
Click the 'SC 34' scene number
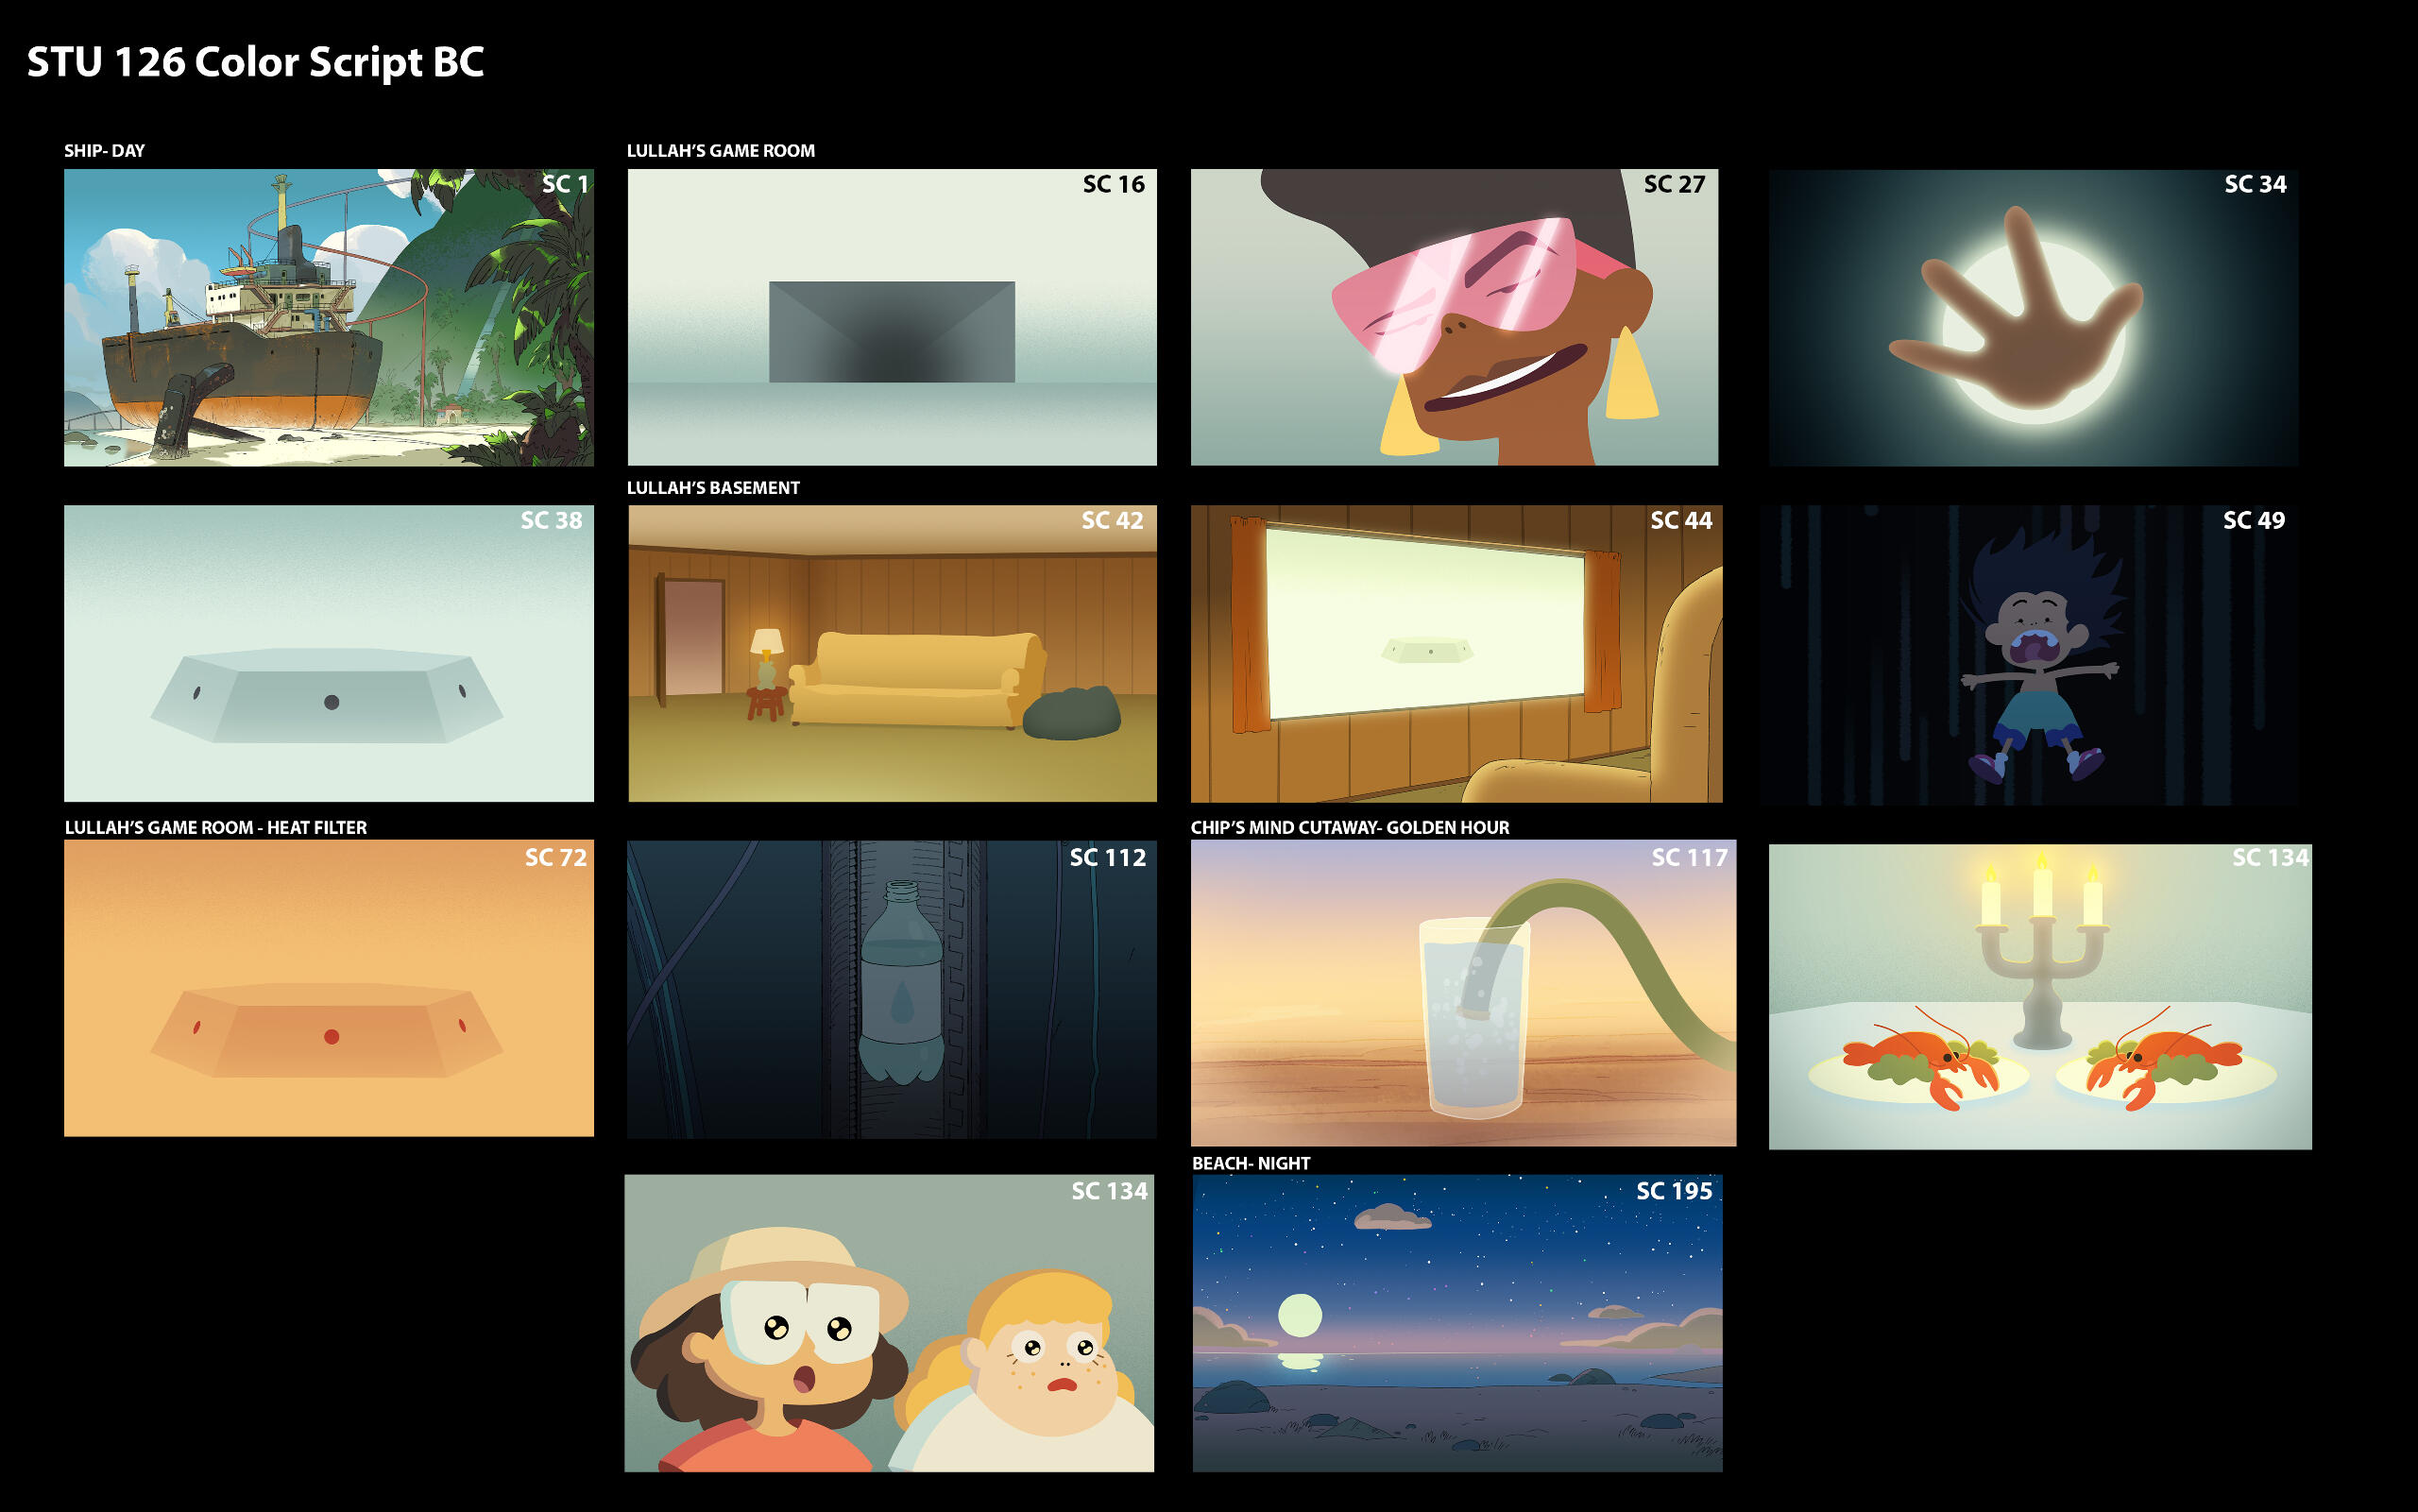pos(2255,184)
